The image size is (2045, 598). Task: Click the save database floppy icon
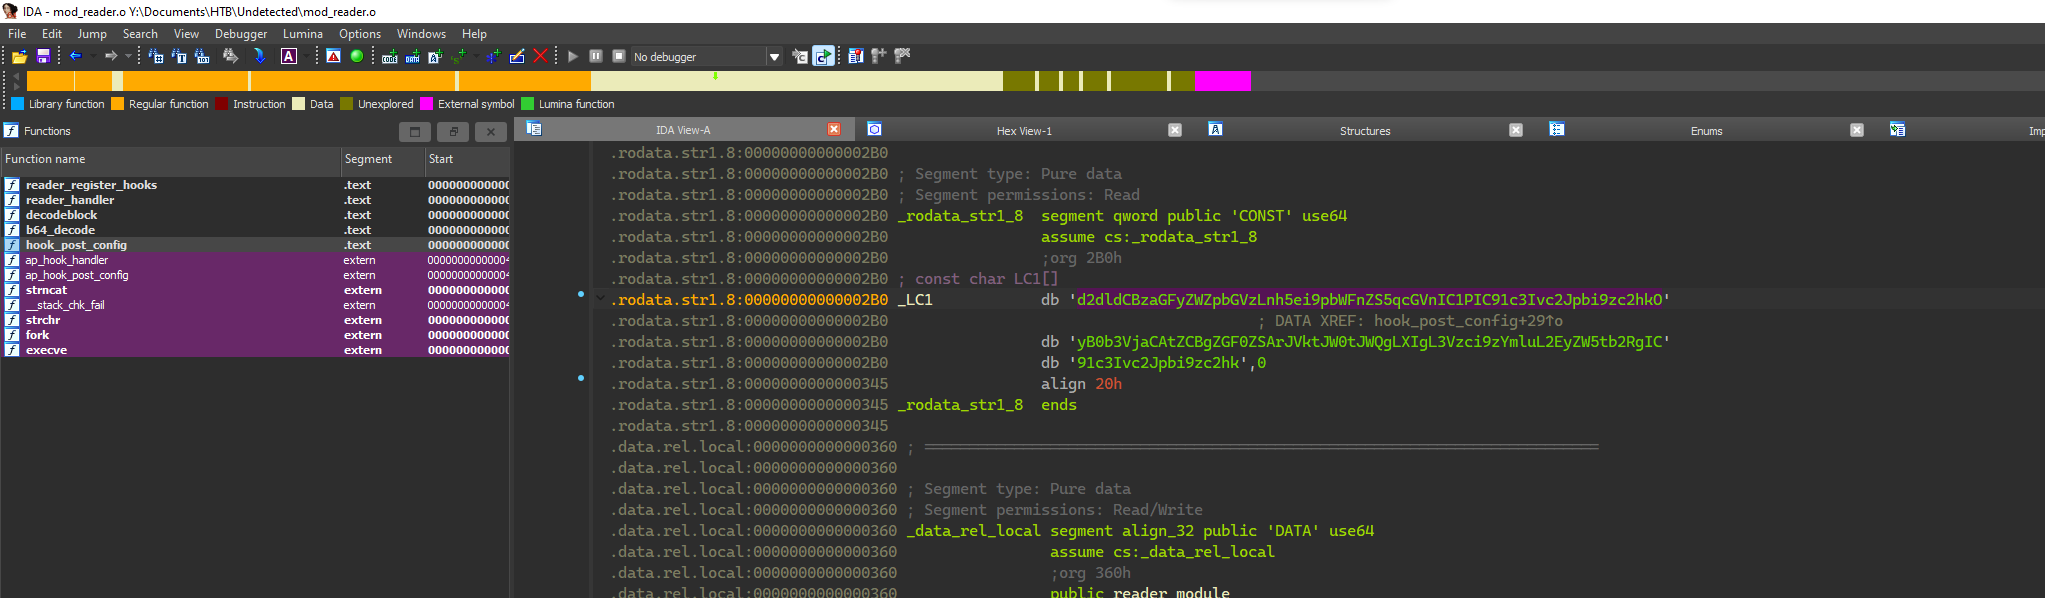click(x=43, y=57)
